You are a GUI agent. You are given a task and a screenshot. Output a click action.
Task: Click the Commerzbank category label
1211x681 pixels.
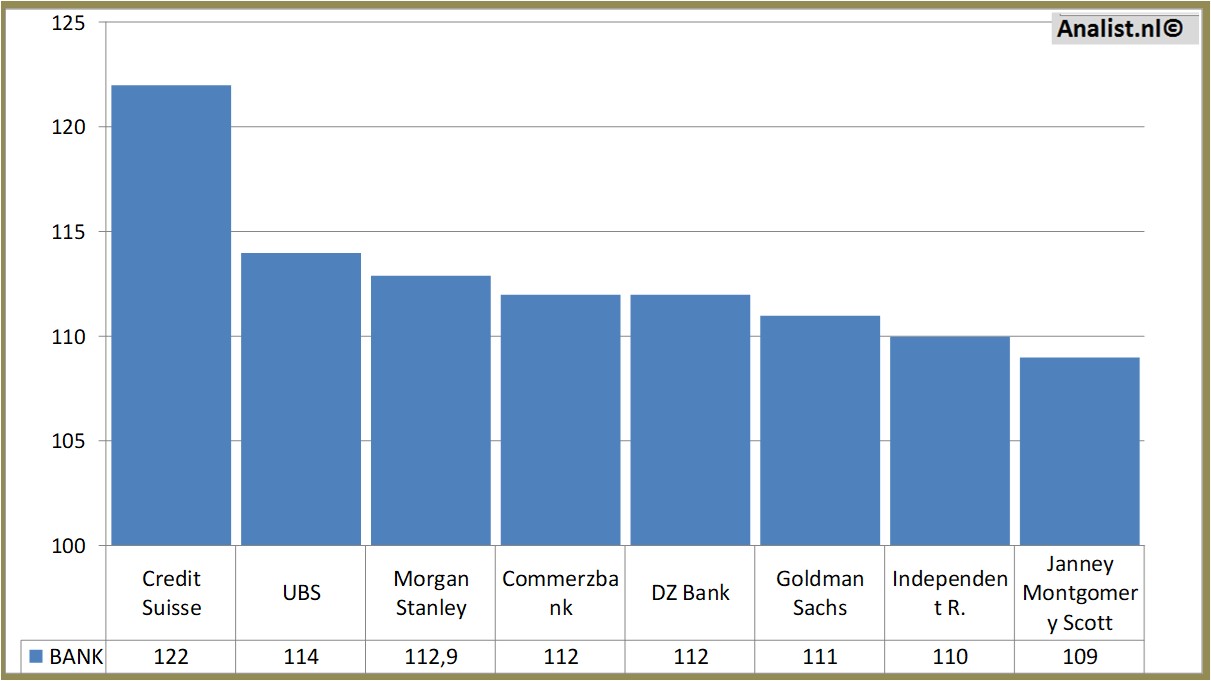coord(560,593)
